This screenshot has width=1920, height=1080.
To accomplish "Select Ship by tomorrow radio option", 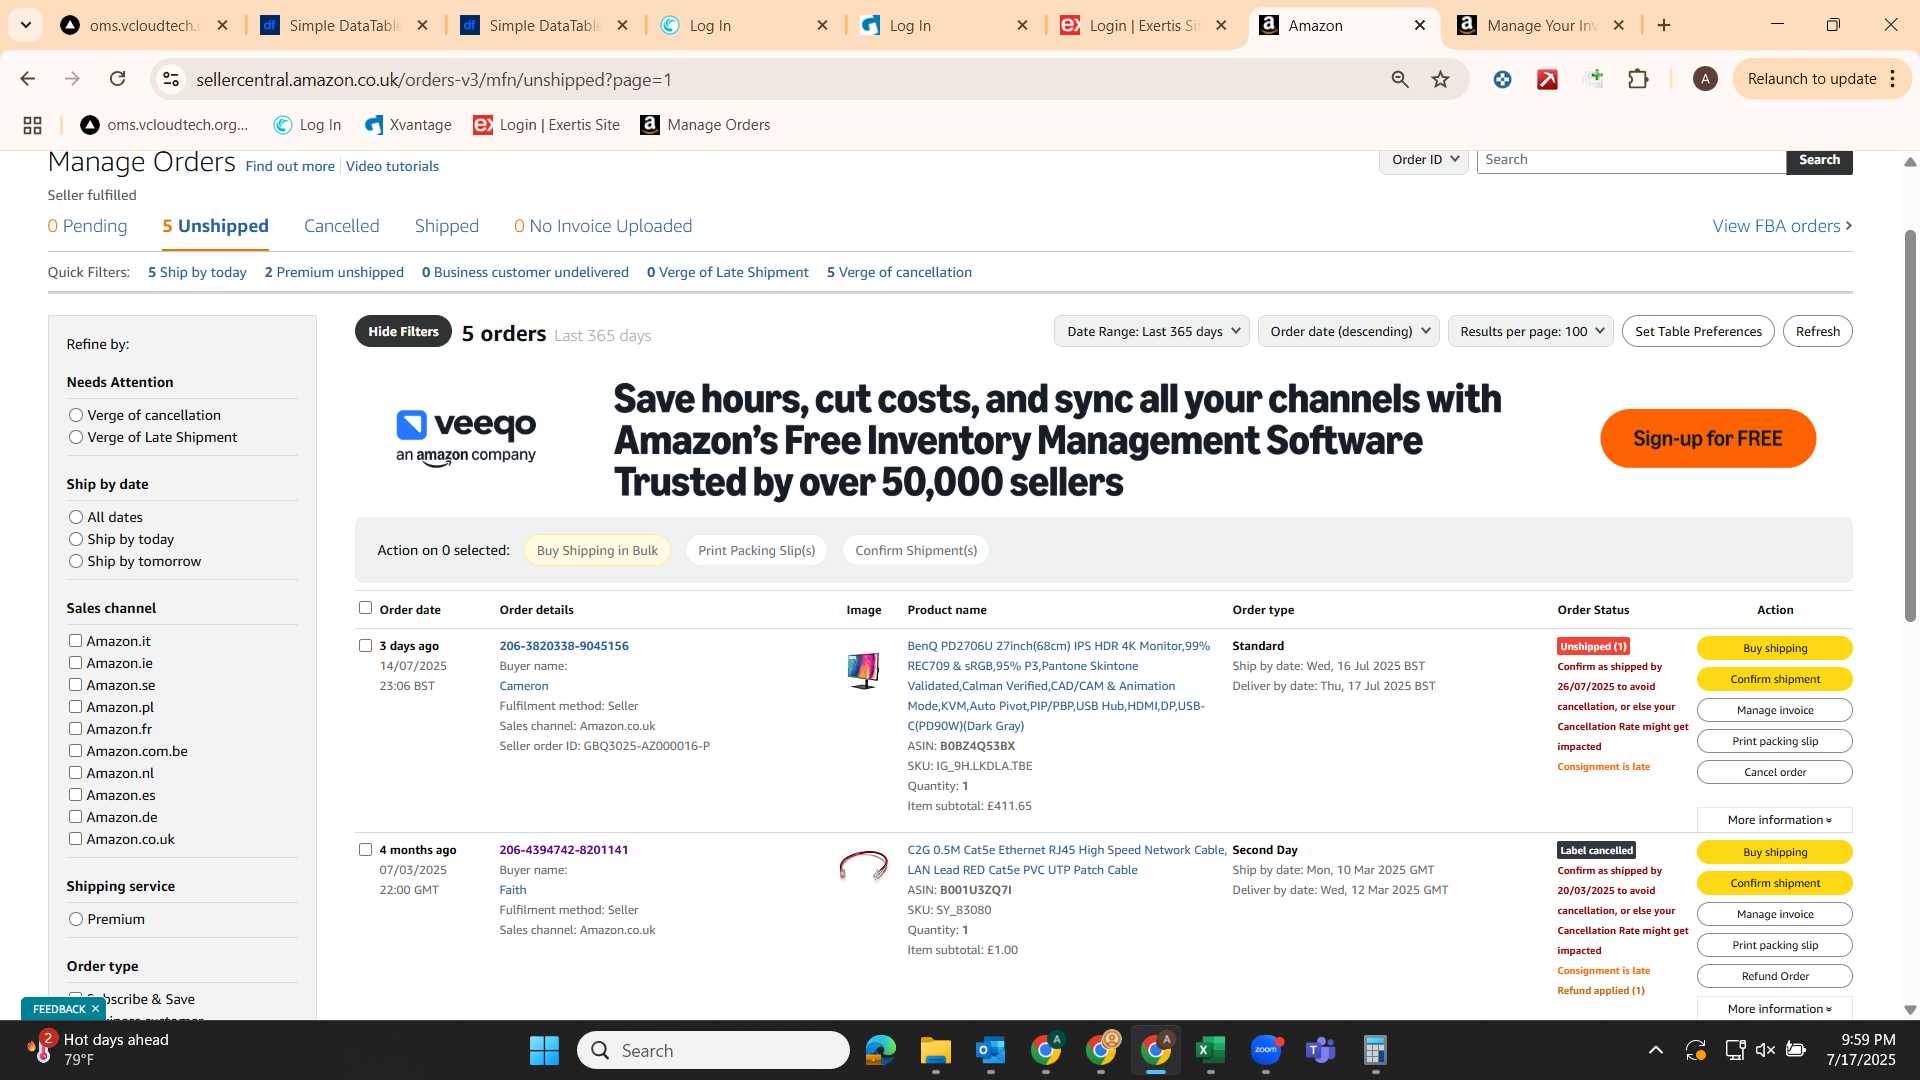I will (x=76, y=561).
